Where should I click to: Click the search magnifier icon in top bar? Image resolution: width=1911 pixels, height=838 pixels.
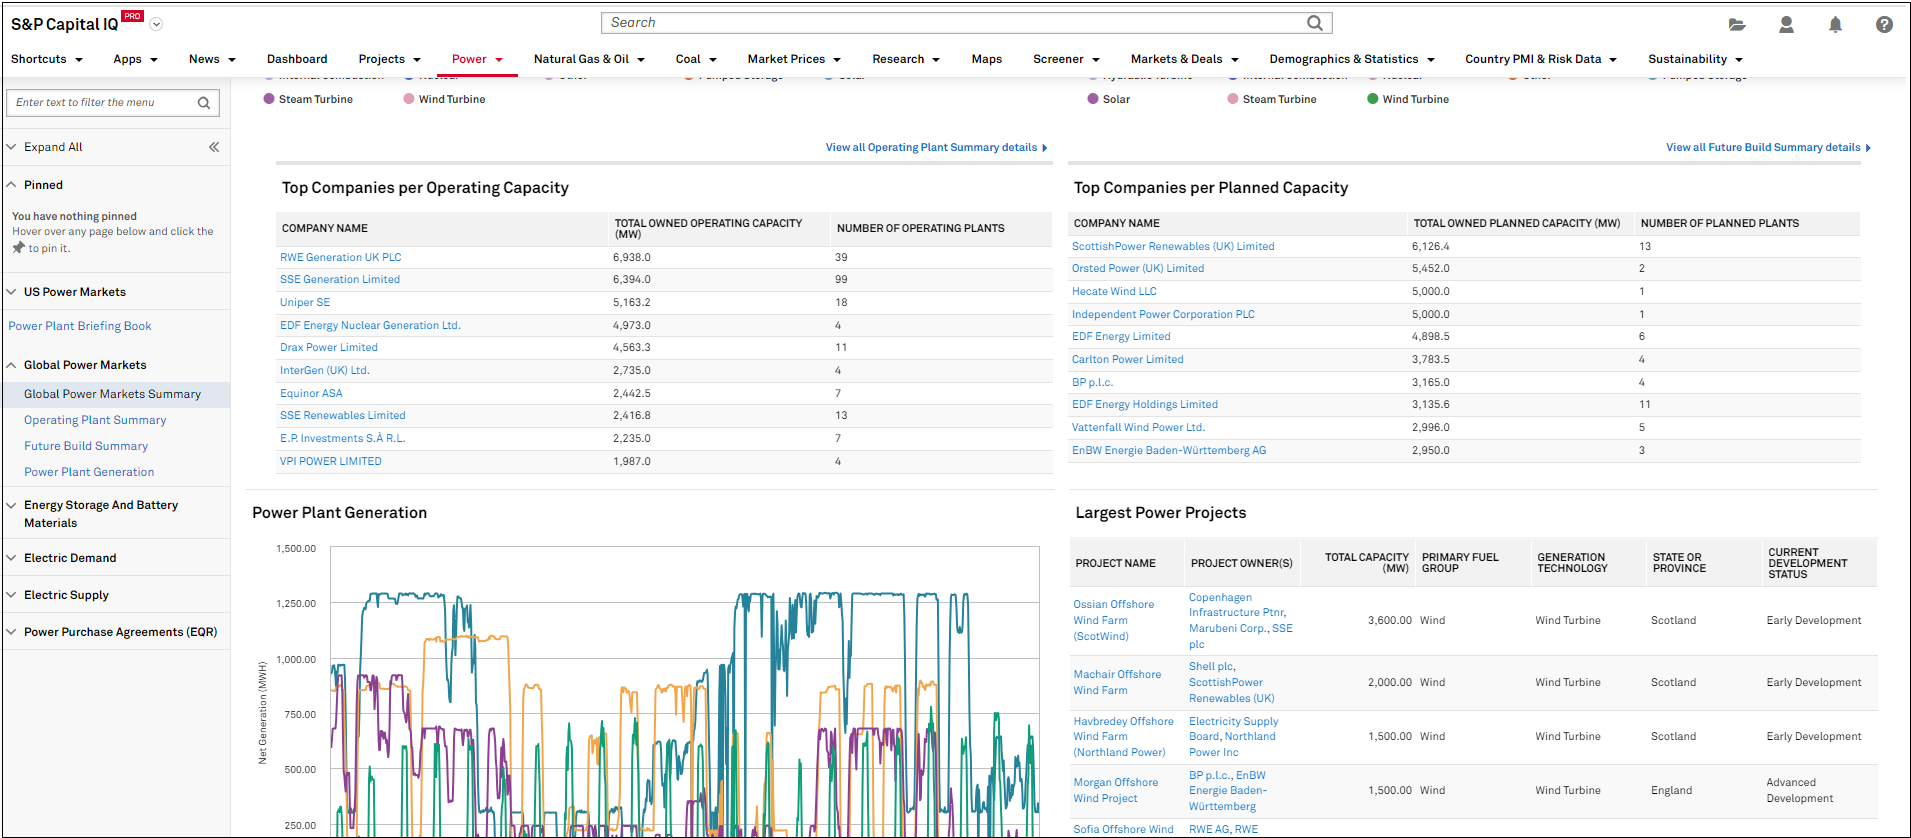pos(1314,23)
